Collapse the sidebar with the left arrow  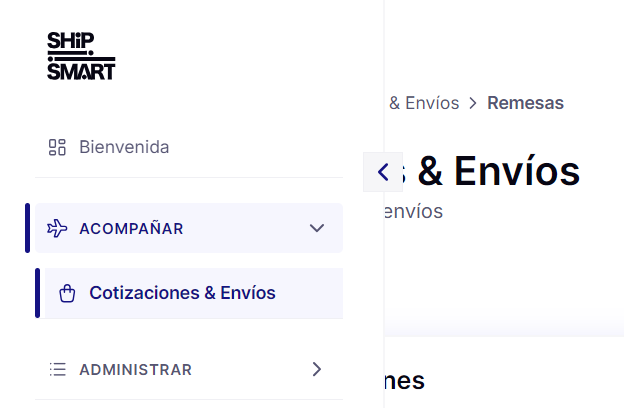click(x=383, y=172)
